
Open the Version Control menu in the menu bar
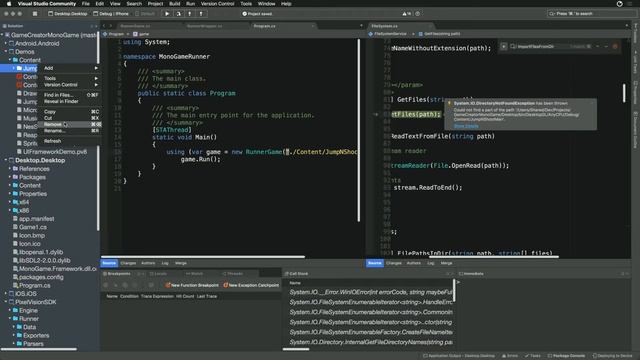pyautogui.click(x=218, y=4)
